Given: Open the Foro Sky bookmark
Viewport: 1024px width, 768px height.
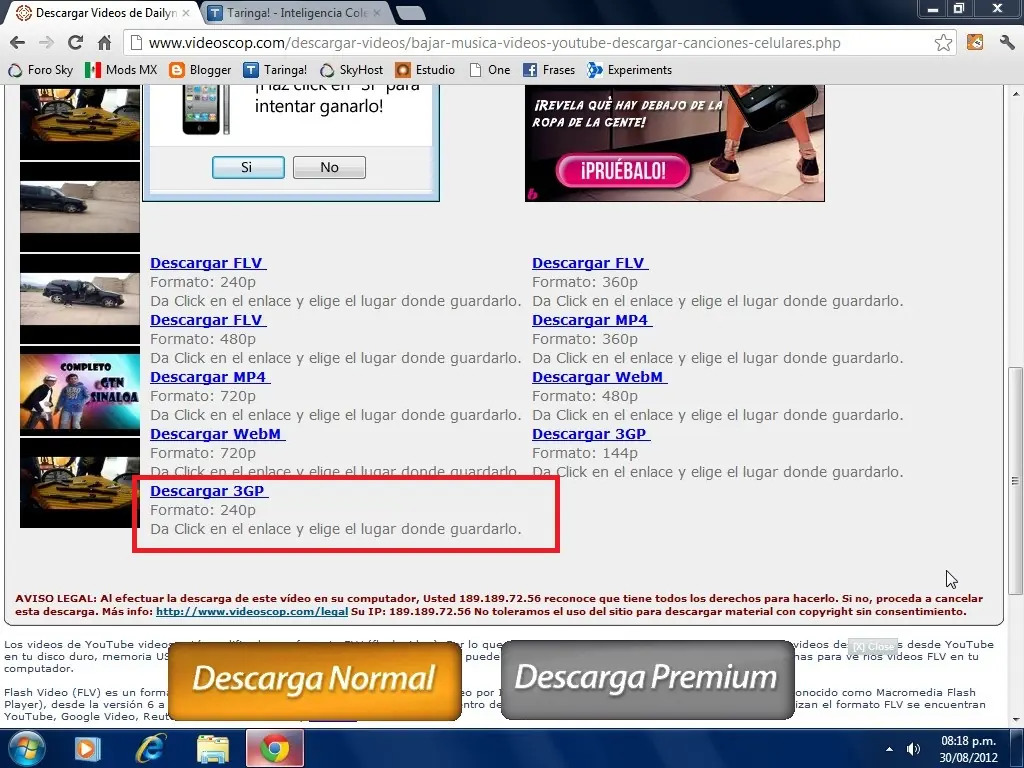Looking at the screenshot, I should pyautogui.click(x=40, y=70).
